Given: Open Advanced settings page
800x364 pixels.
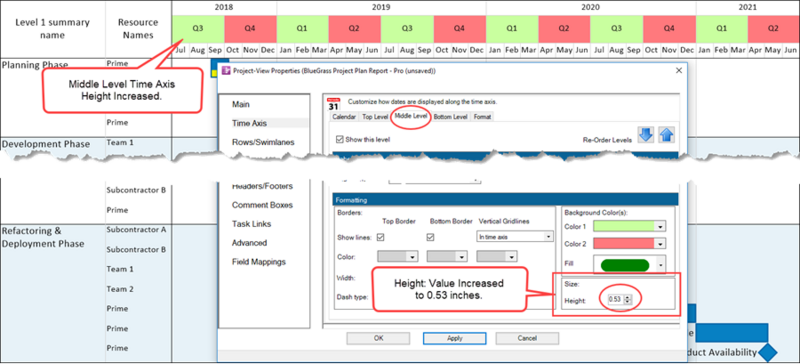Looking at the screenshot, I should point(249,242).
